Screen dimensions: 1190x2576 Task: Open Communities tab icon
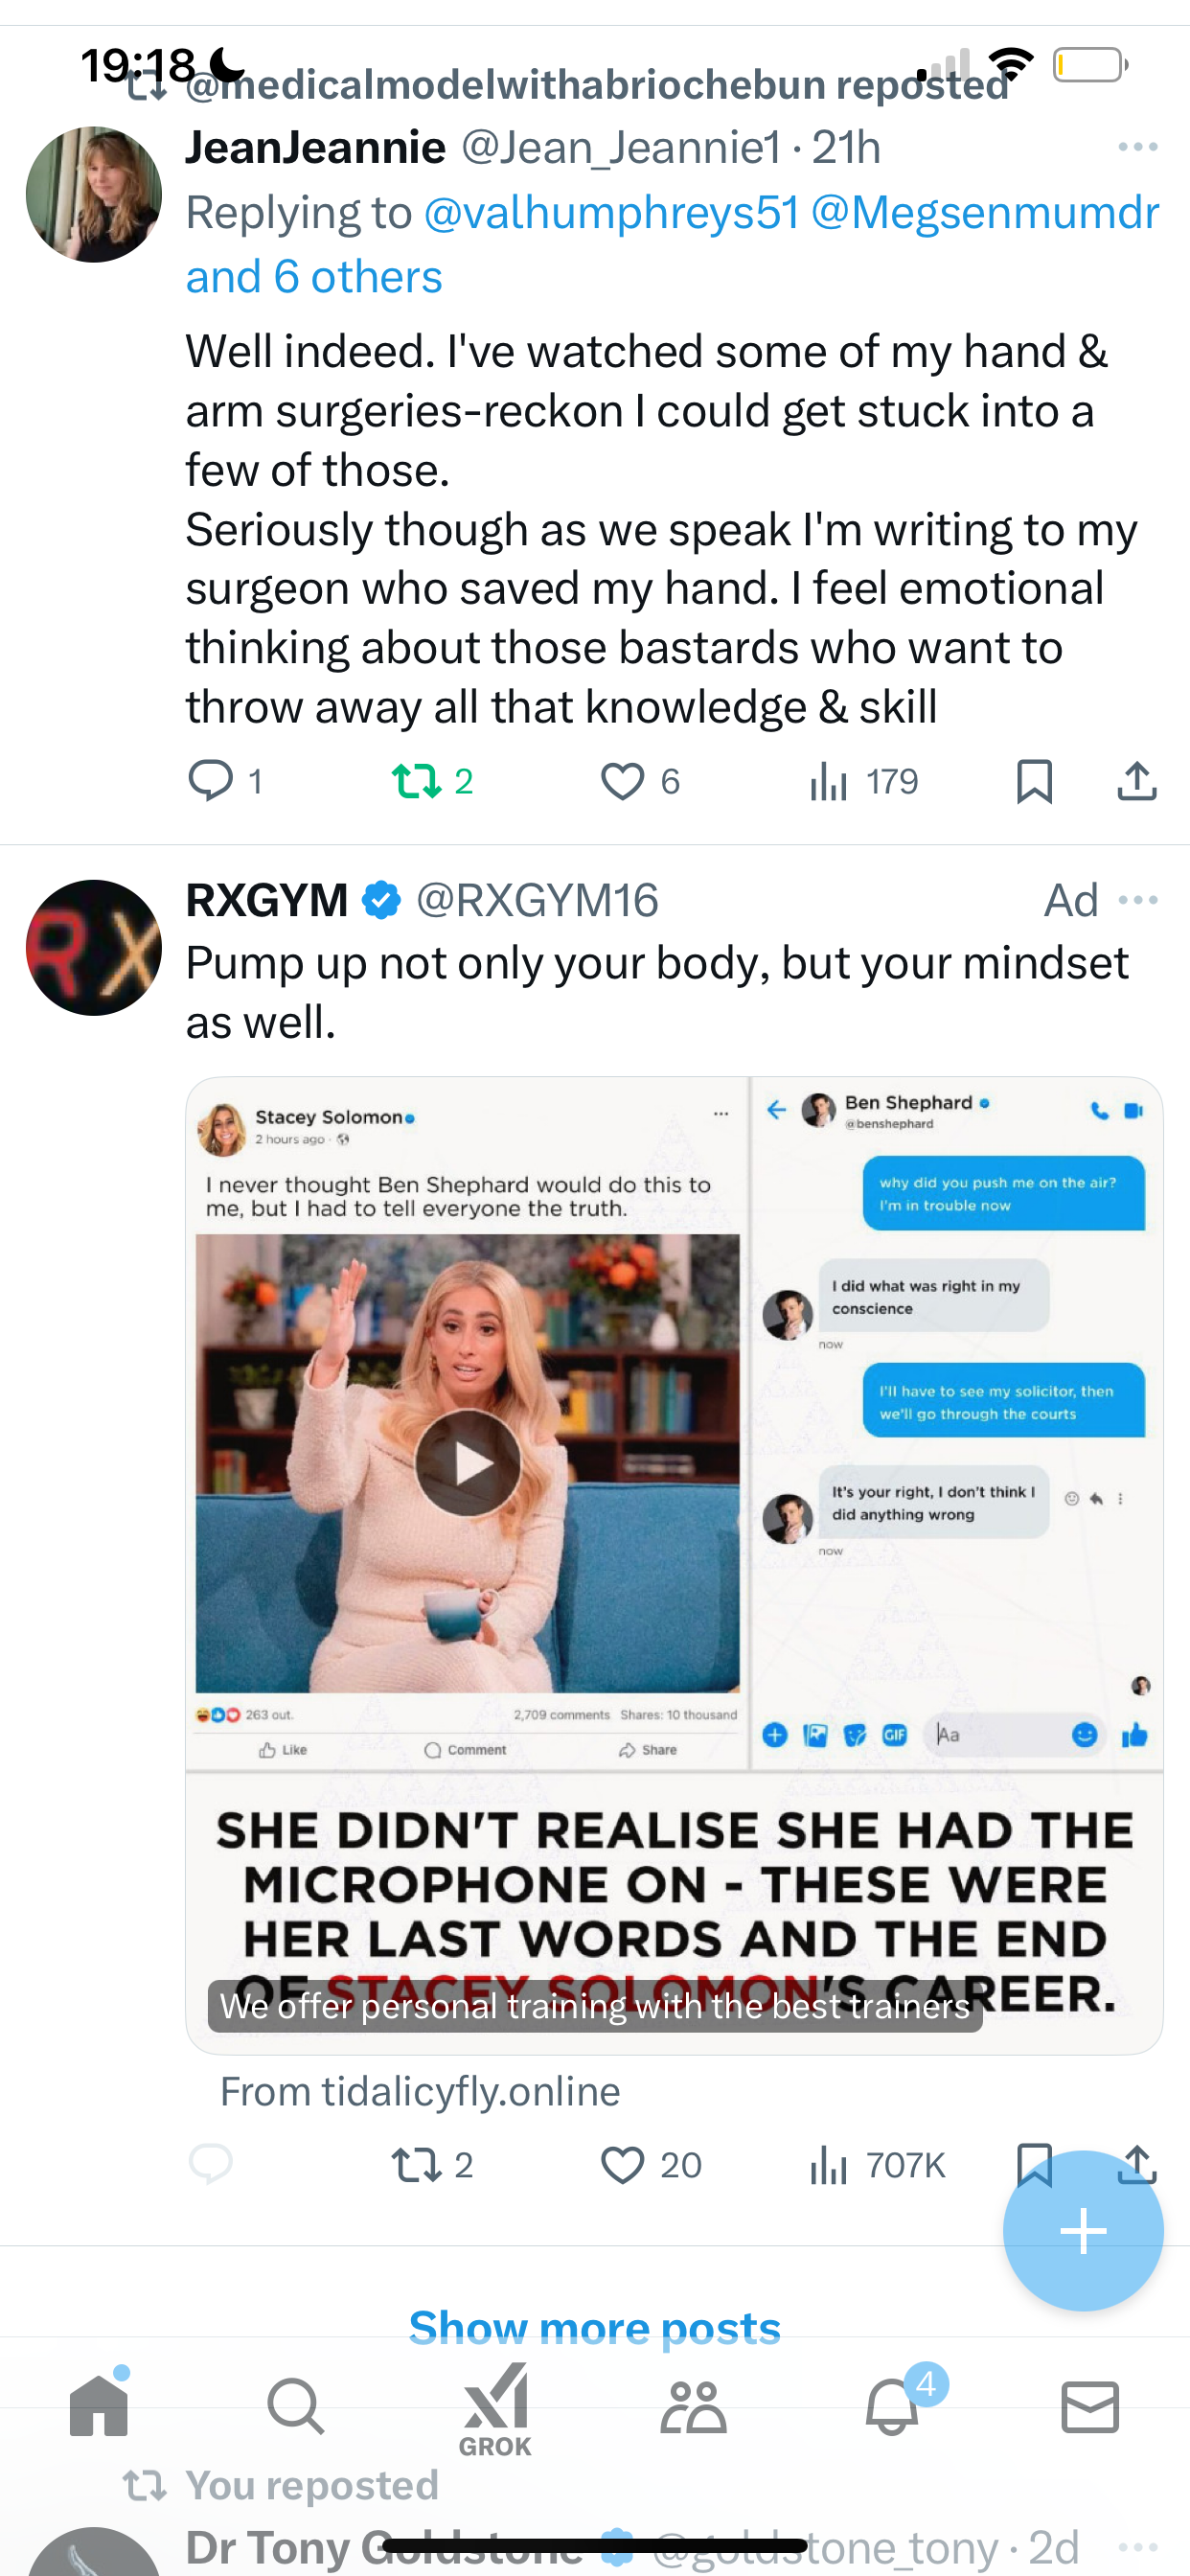tap(693, 2405)
